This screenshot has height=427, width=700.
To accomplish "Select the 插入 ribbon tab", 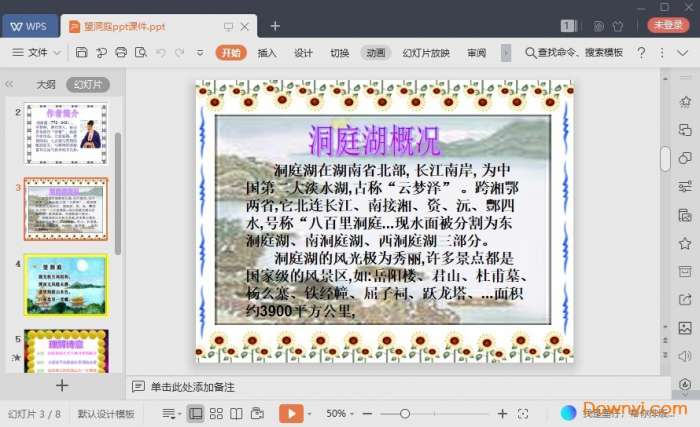I will [267, 53].
